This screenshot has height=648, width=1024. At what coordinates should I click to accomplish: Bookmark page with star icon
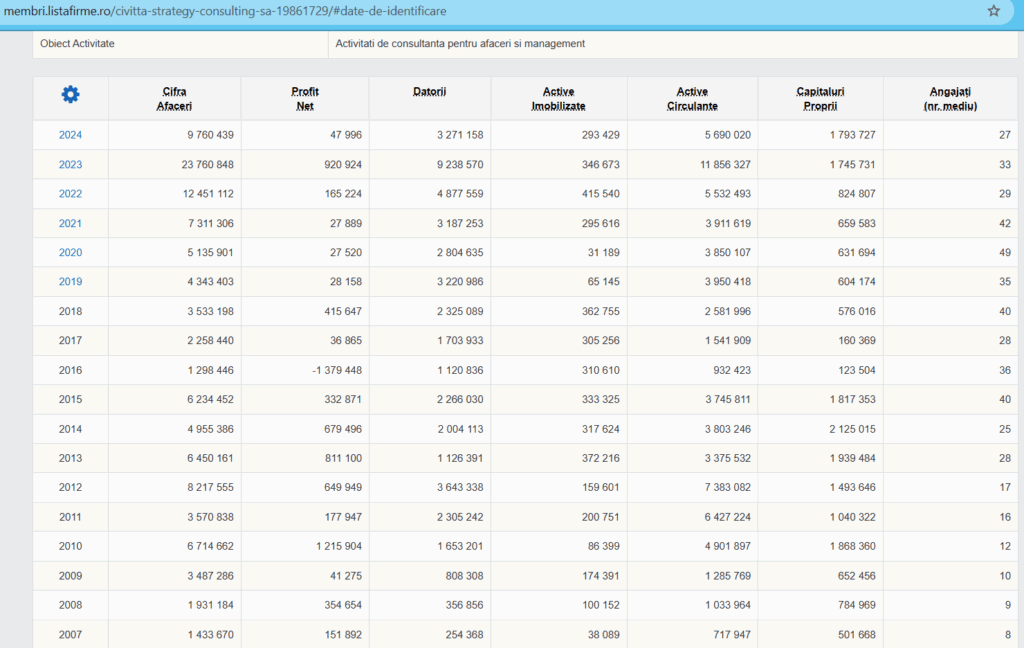pyautogui.click(x=993, y=11)
